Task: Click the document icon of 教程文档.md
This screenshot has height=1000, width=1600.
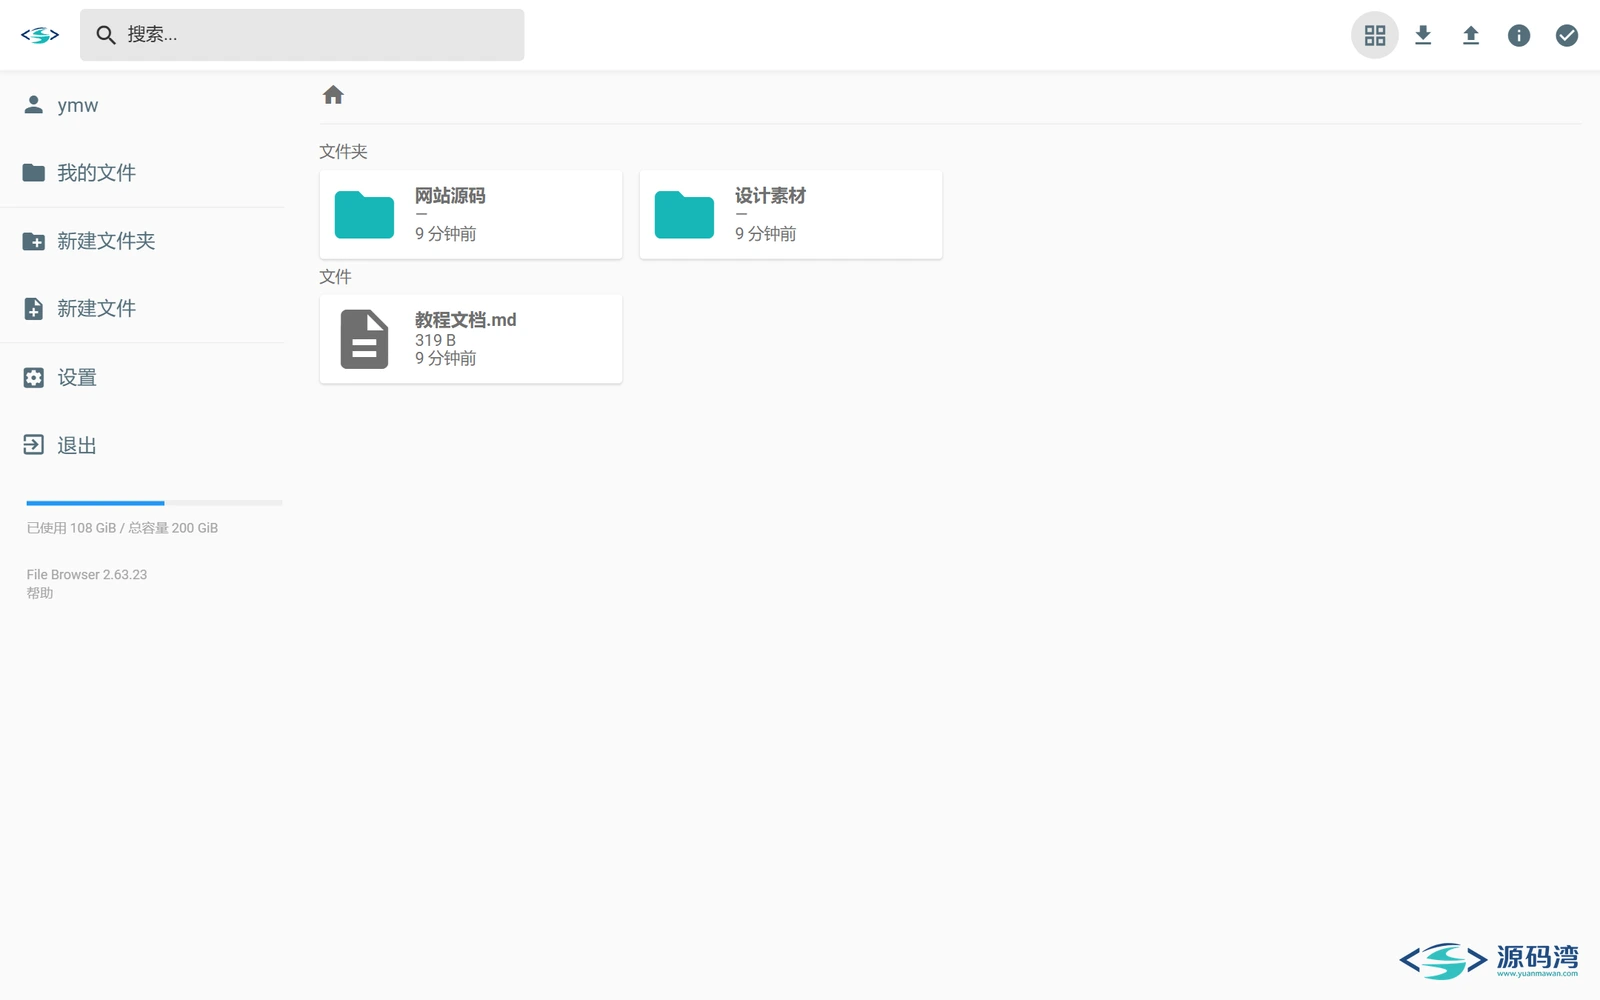Action: [x=364, y=339]
